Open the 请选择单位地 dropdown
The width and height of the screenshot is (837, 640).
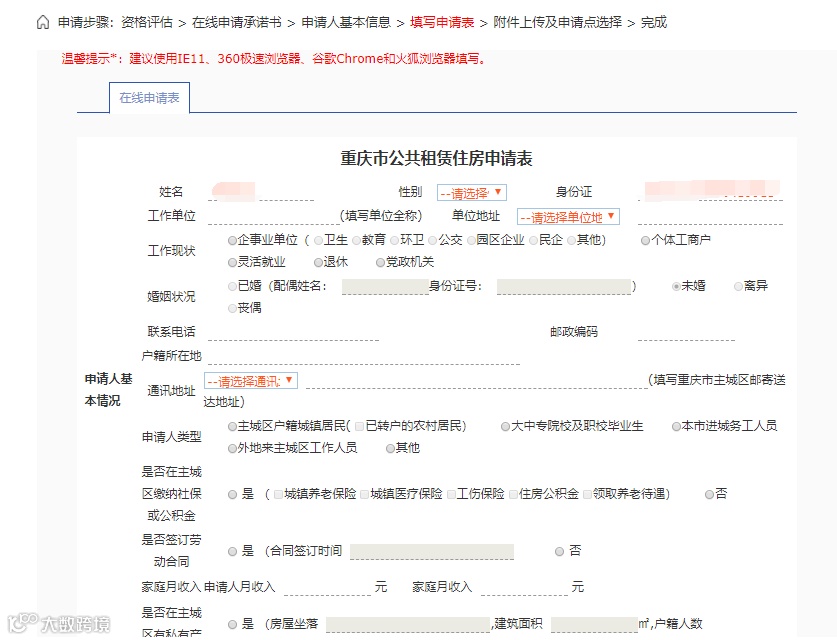[x=568, y=217]
